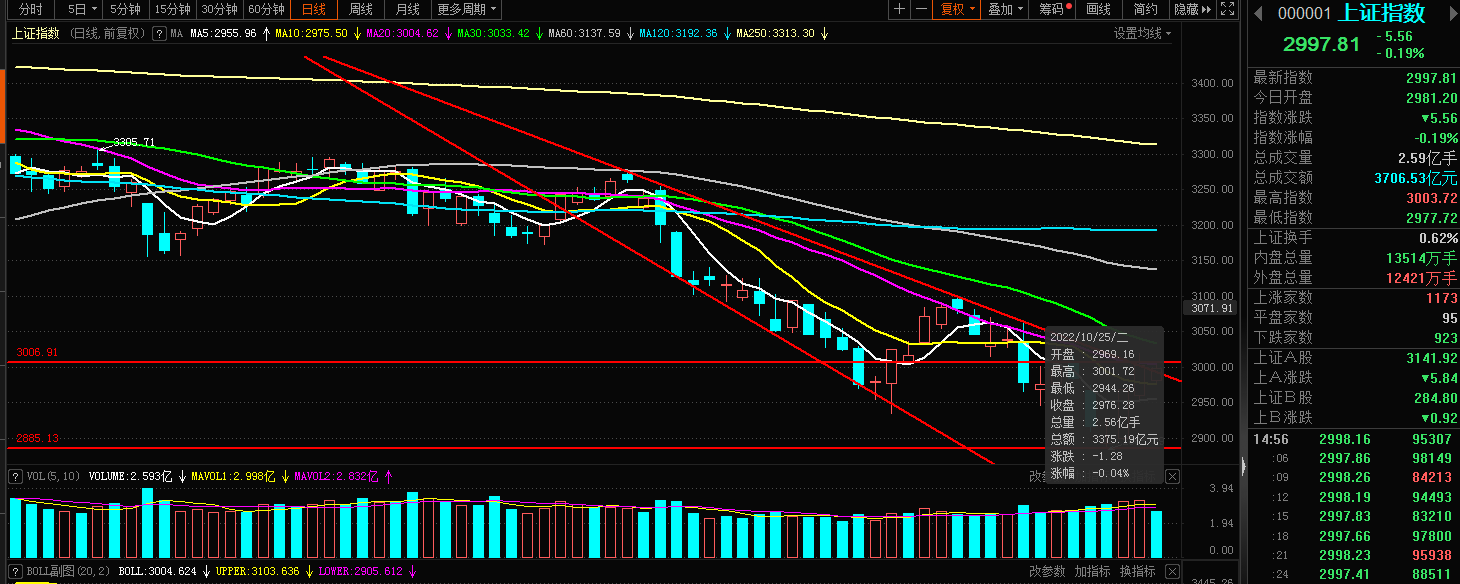The height and width of the screenshot is (584, 1460).
Task: Select the 60分钟 period tab
Action: point(266,9)
